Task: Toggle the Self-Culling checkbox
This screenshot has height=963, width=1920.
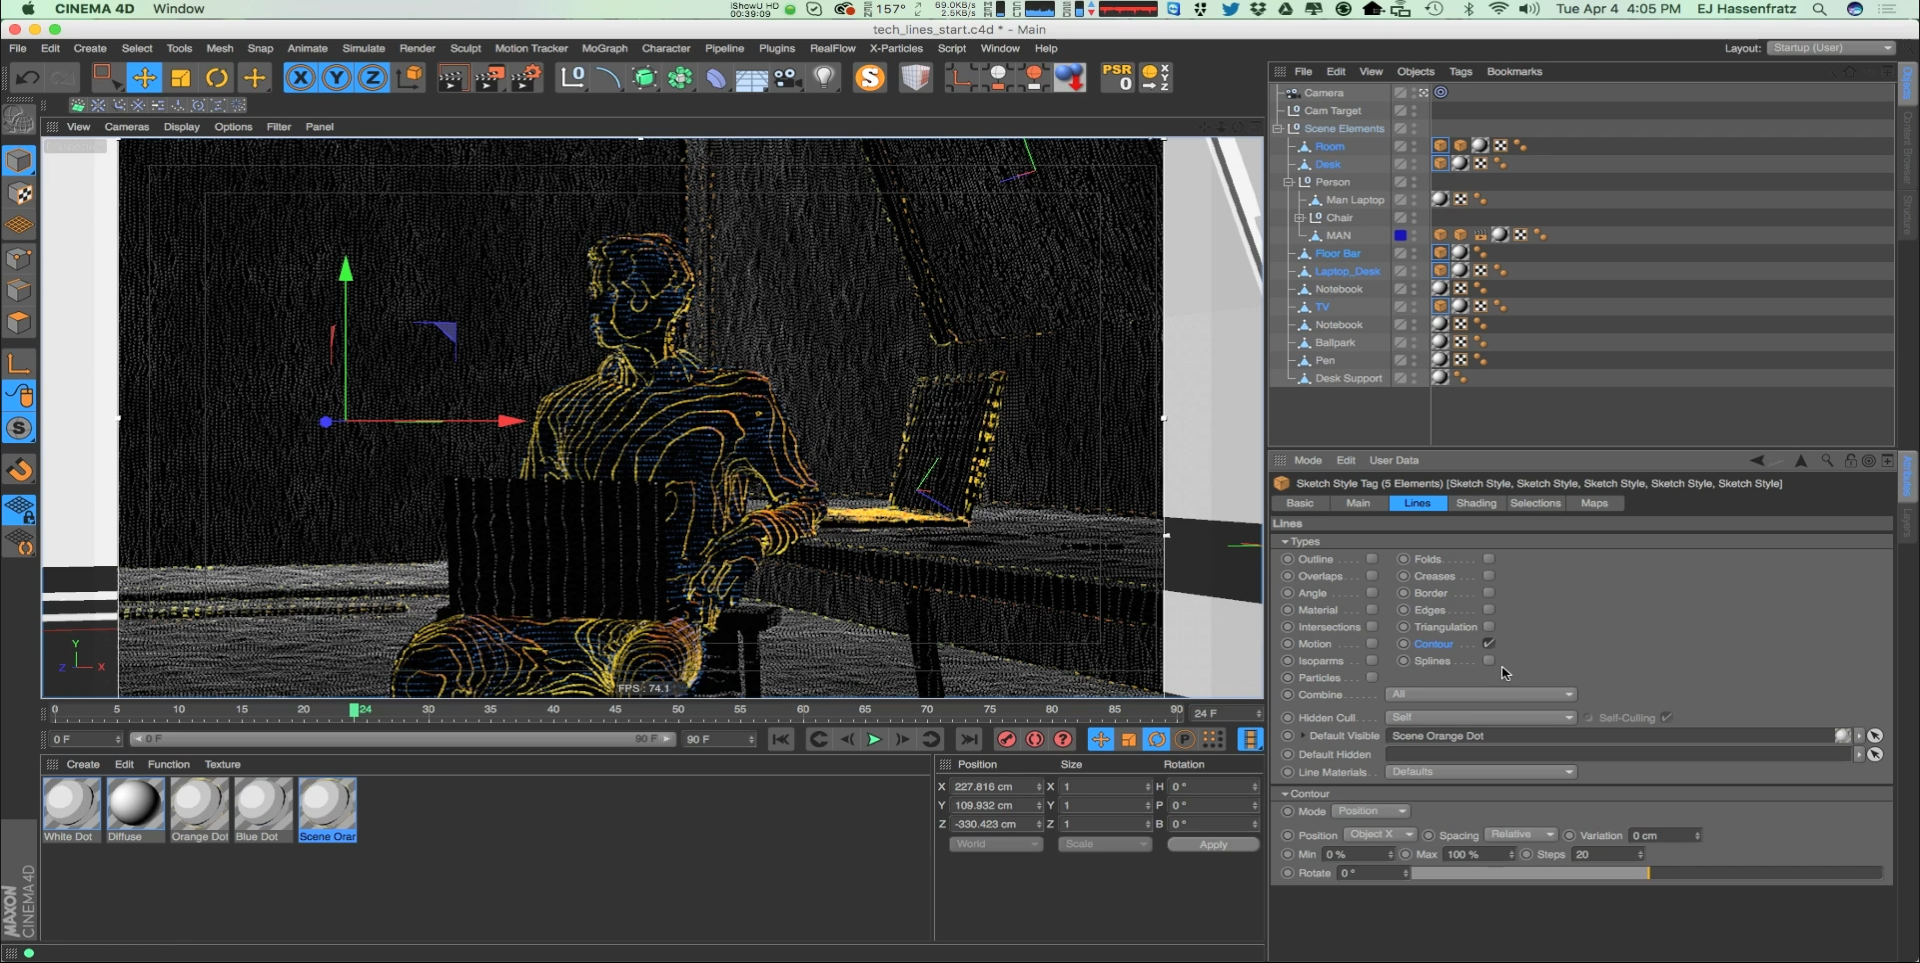Action: (1666, 717)
